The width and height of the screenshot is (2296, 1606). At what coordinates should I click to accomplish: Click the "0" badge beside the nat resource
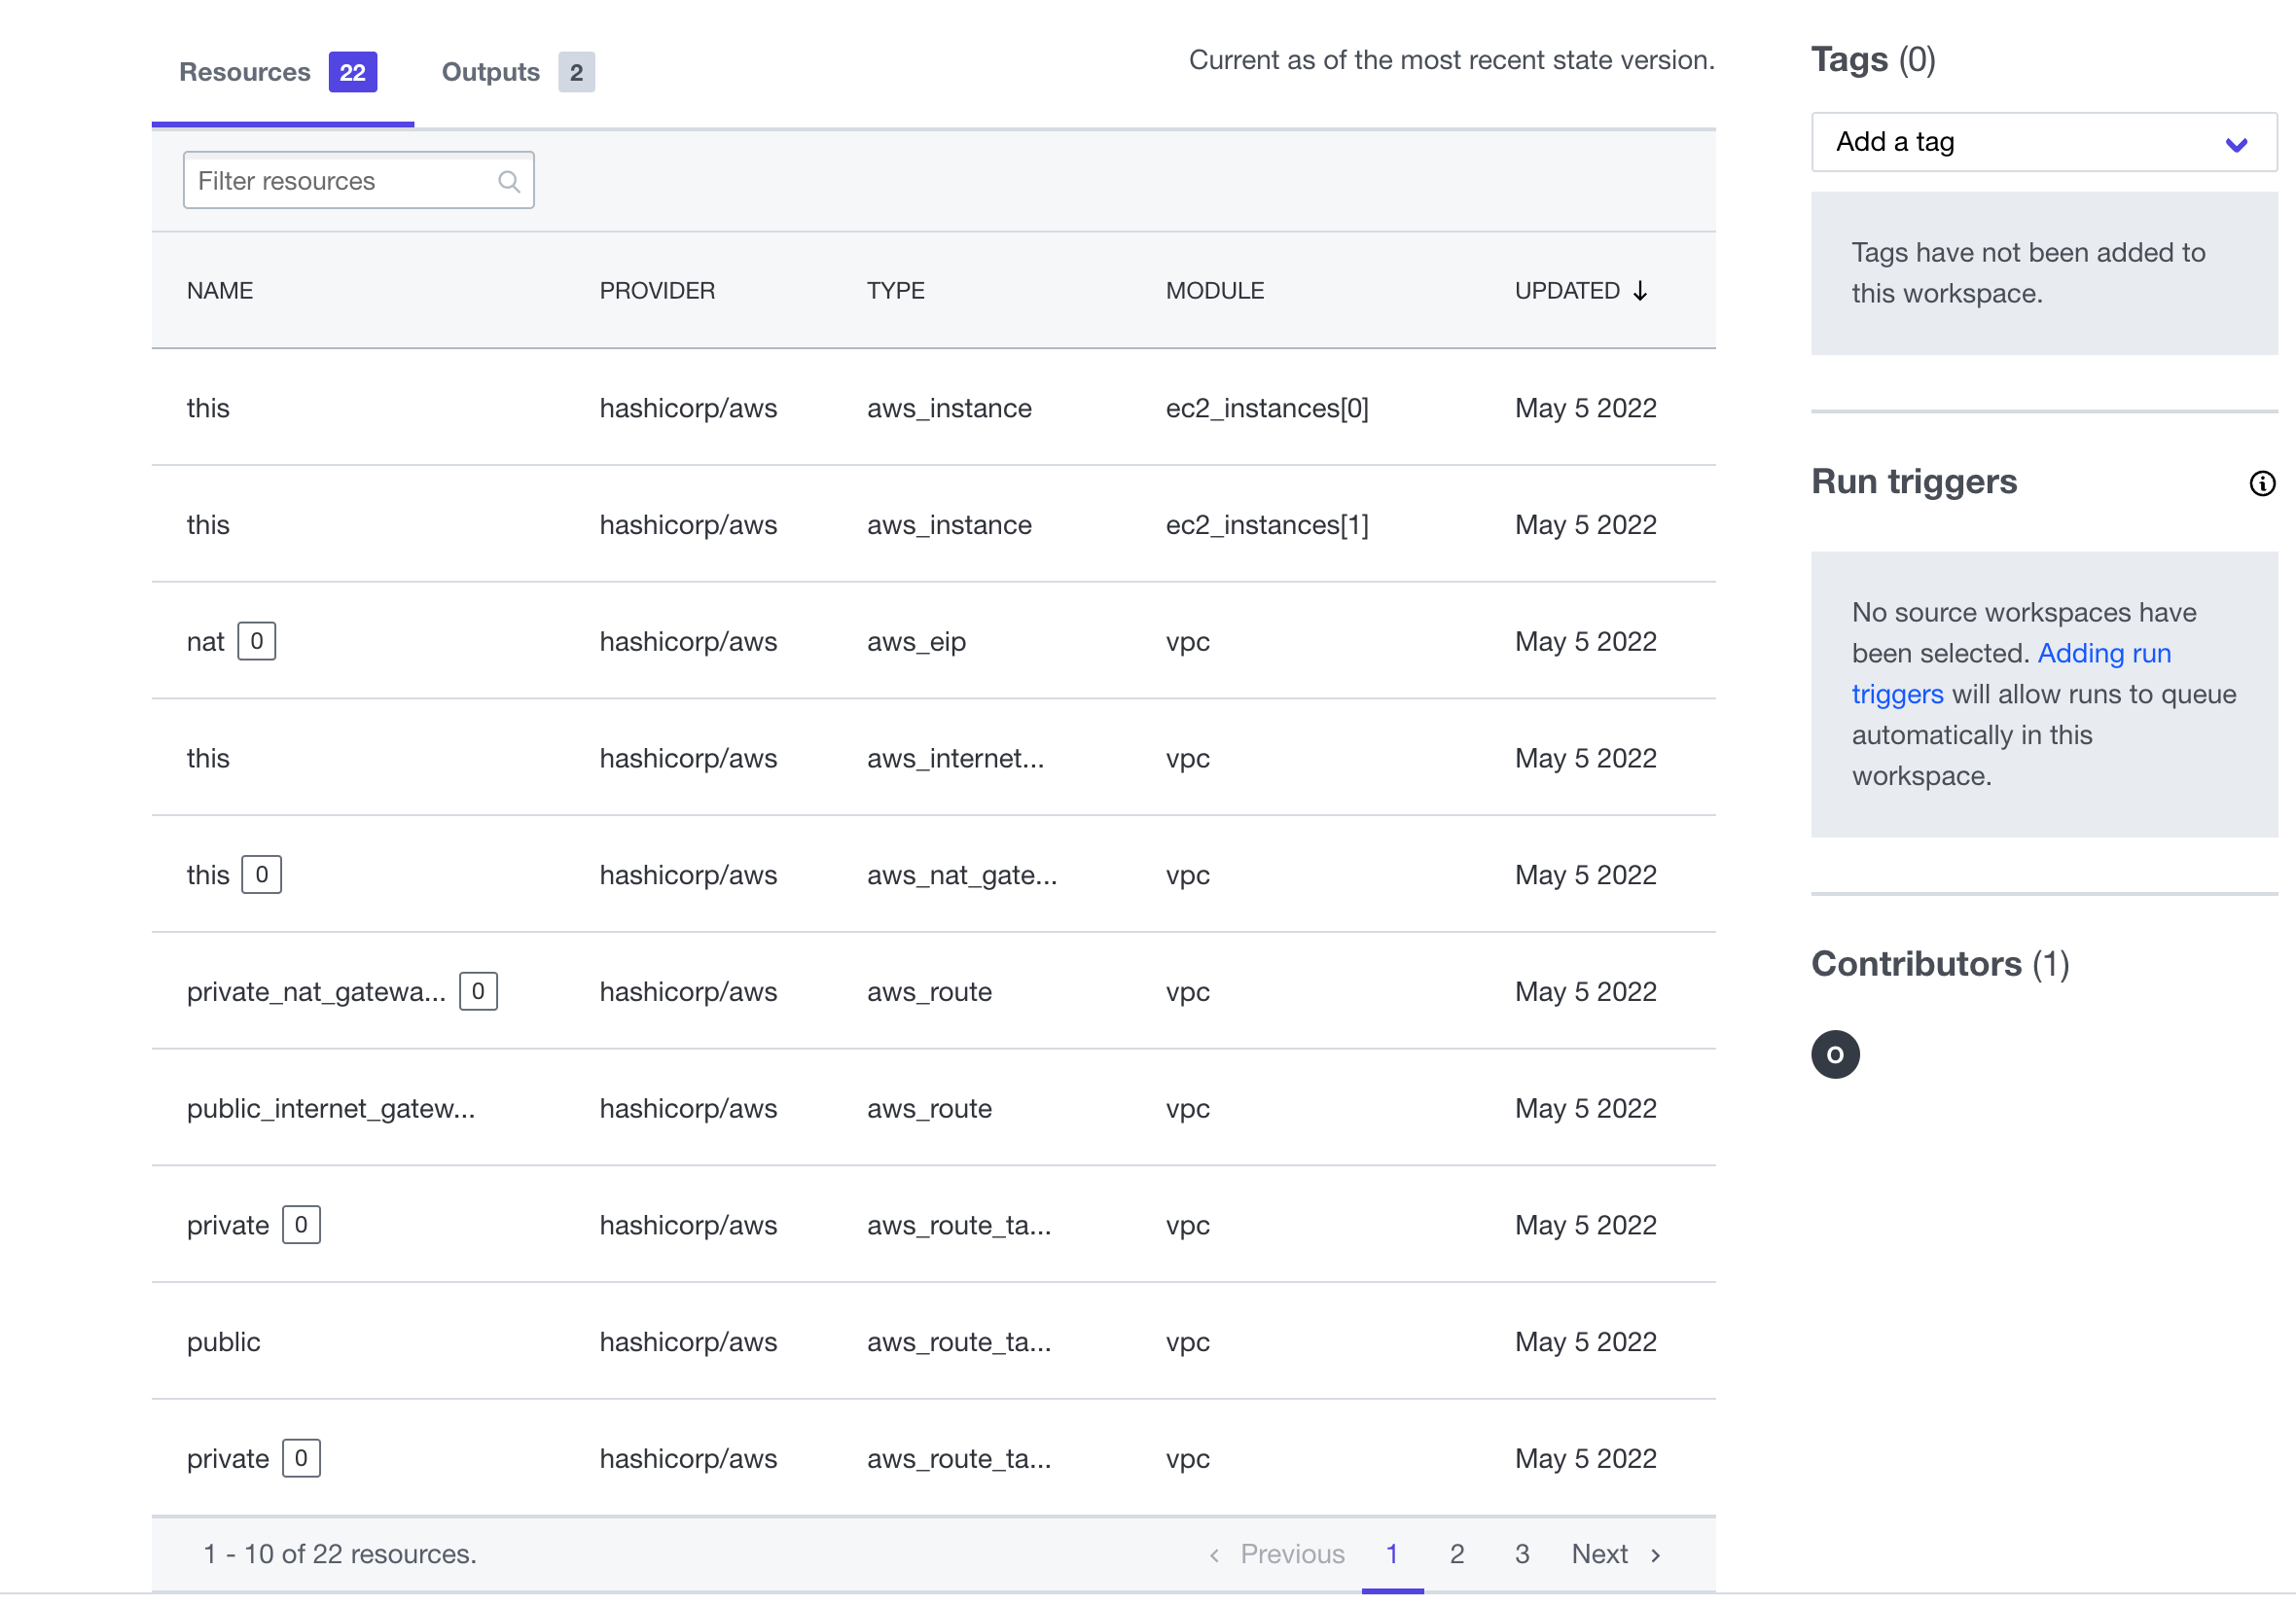(x=257, y=641)
